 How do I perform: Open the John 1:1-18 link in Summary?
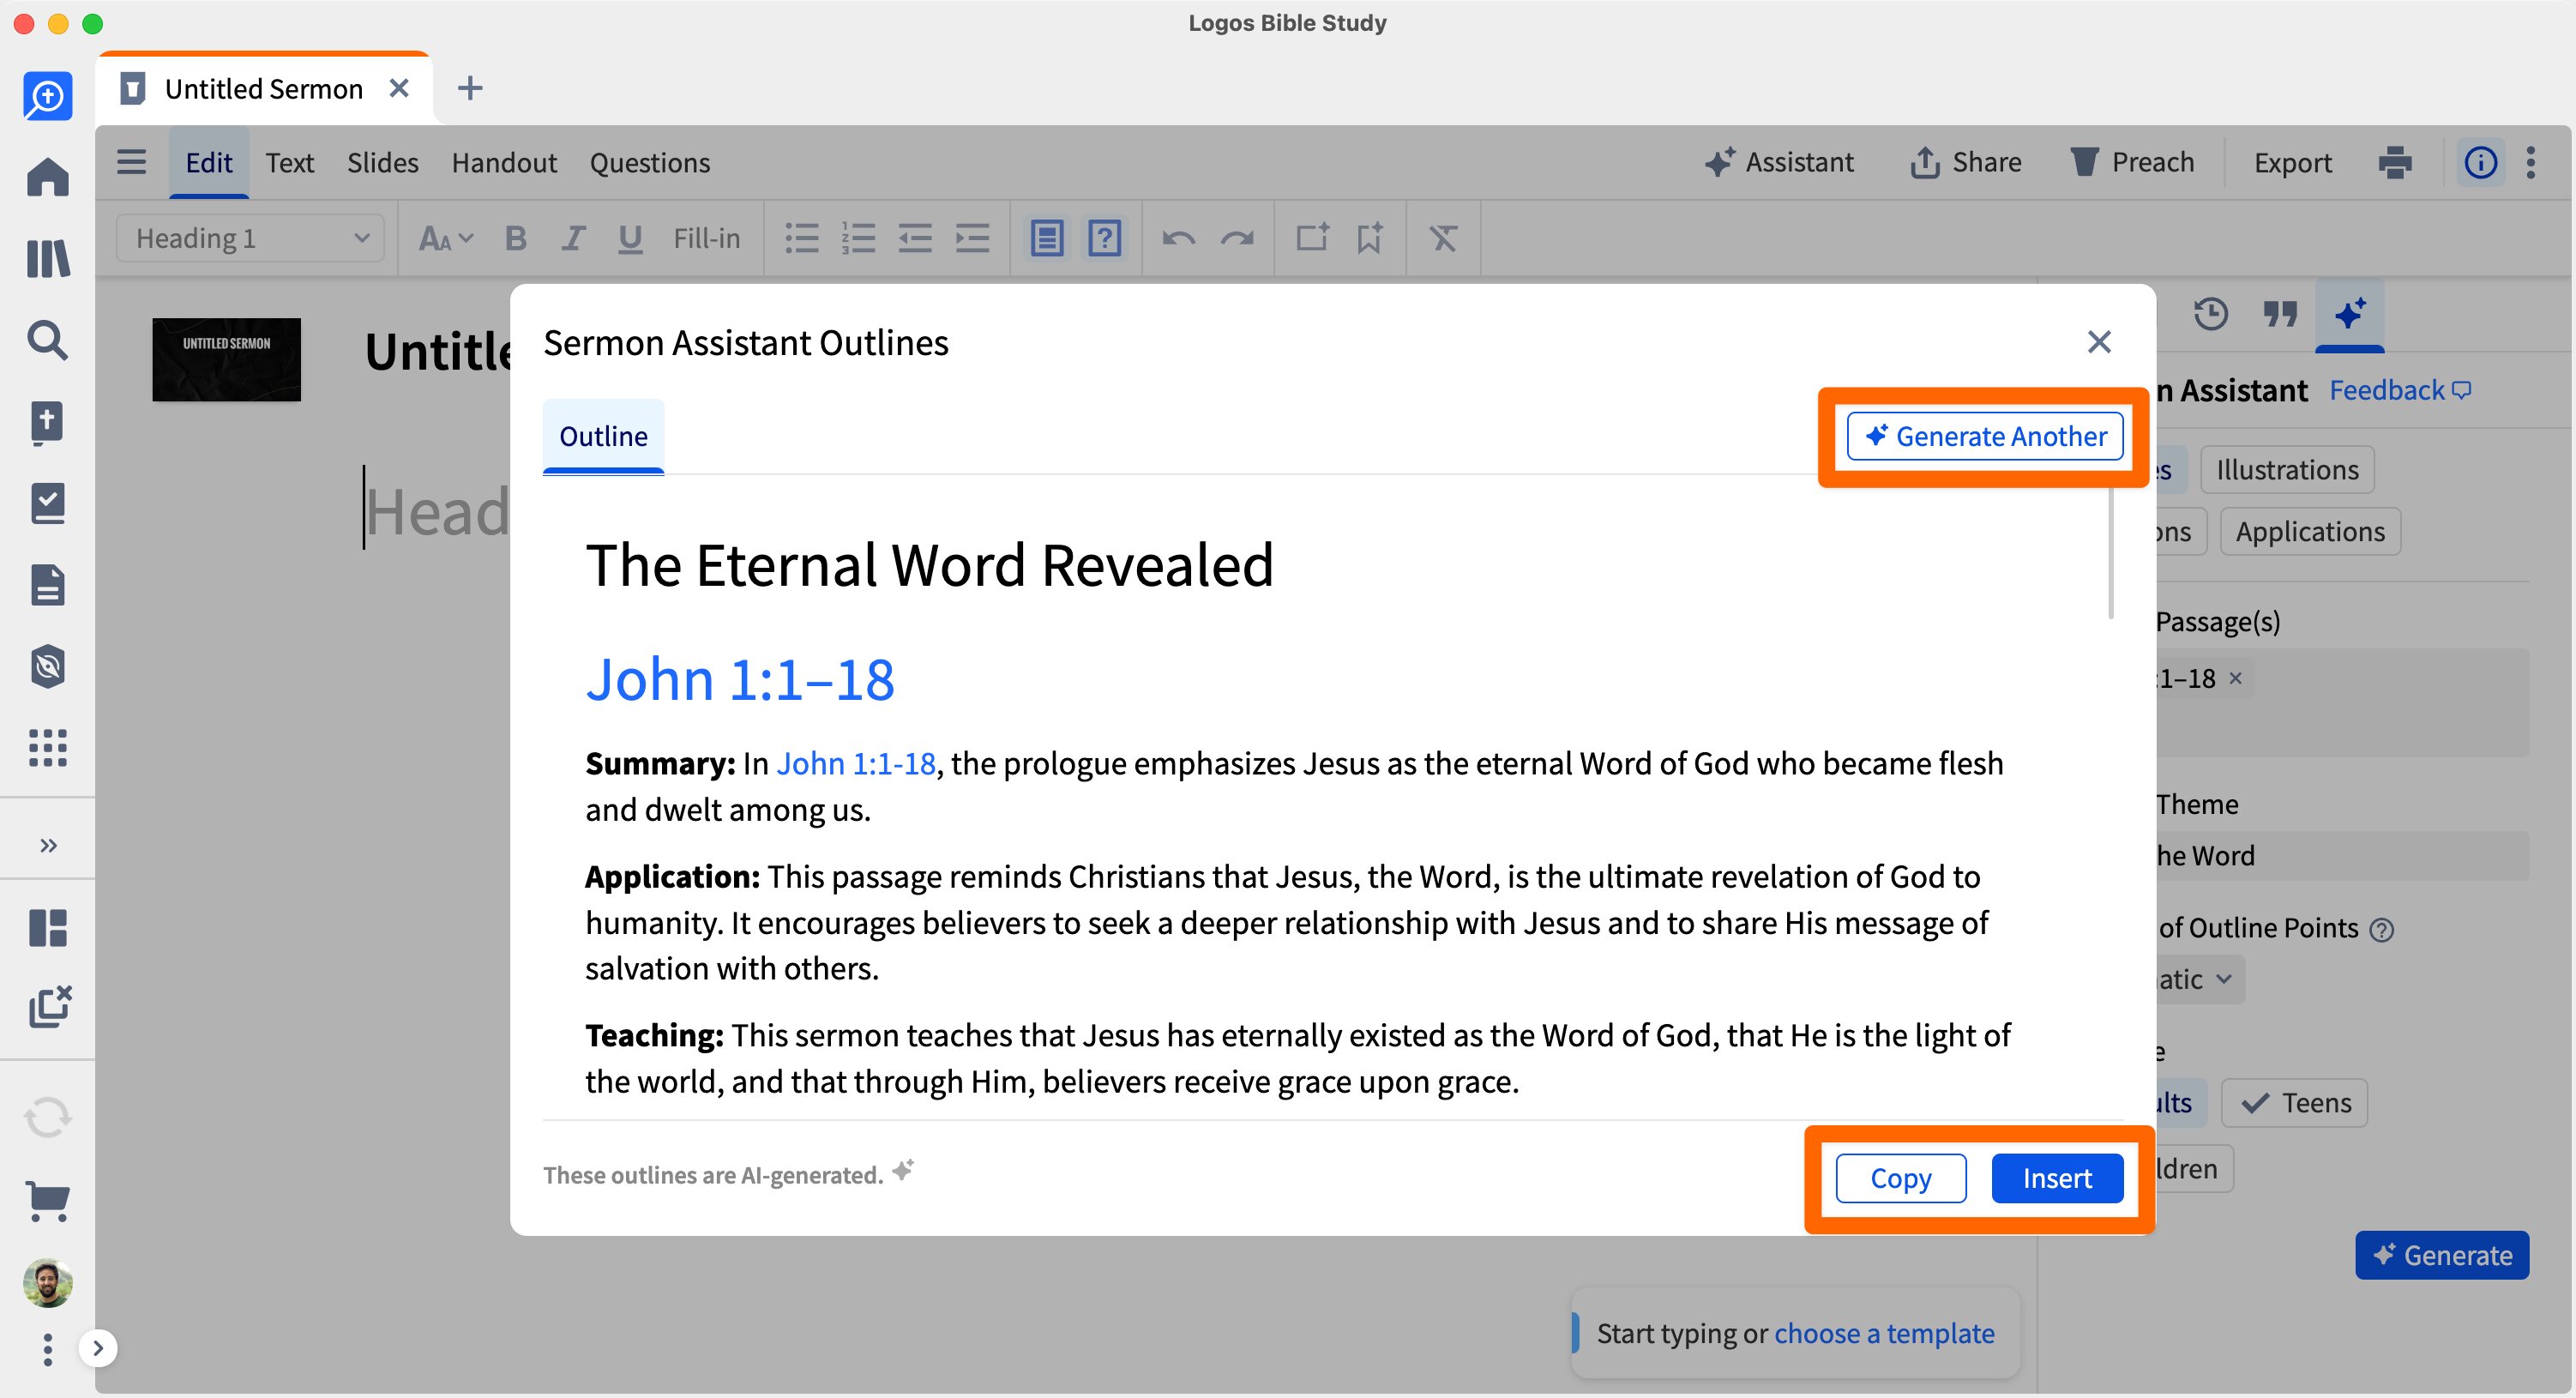(856, 763)
